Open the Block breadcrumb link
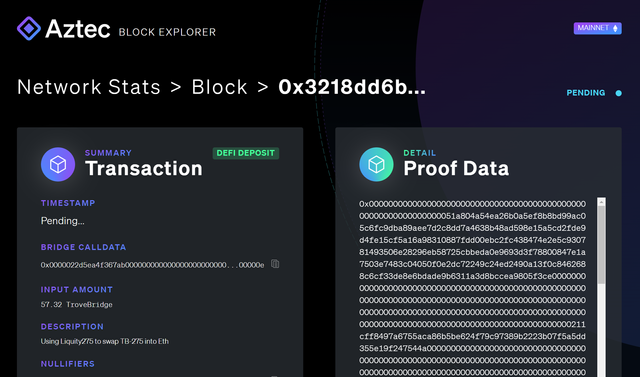 pos(220,87)
